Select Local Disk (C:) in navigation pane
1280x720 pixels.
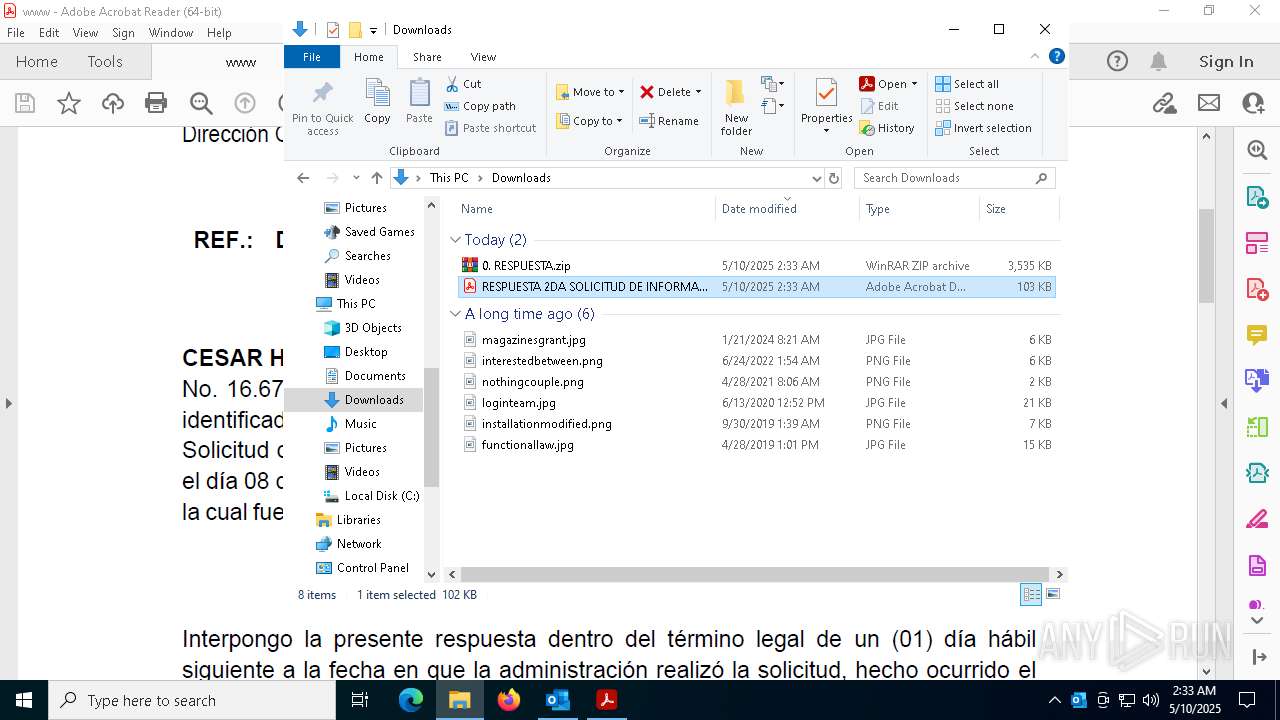[x=381, y=496]
